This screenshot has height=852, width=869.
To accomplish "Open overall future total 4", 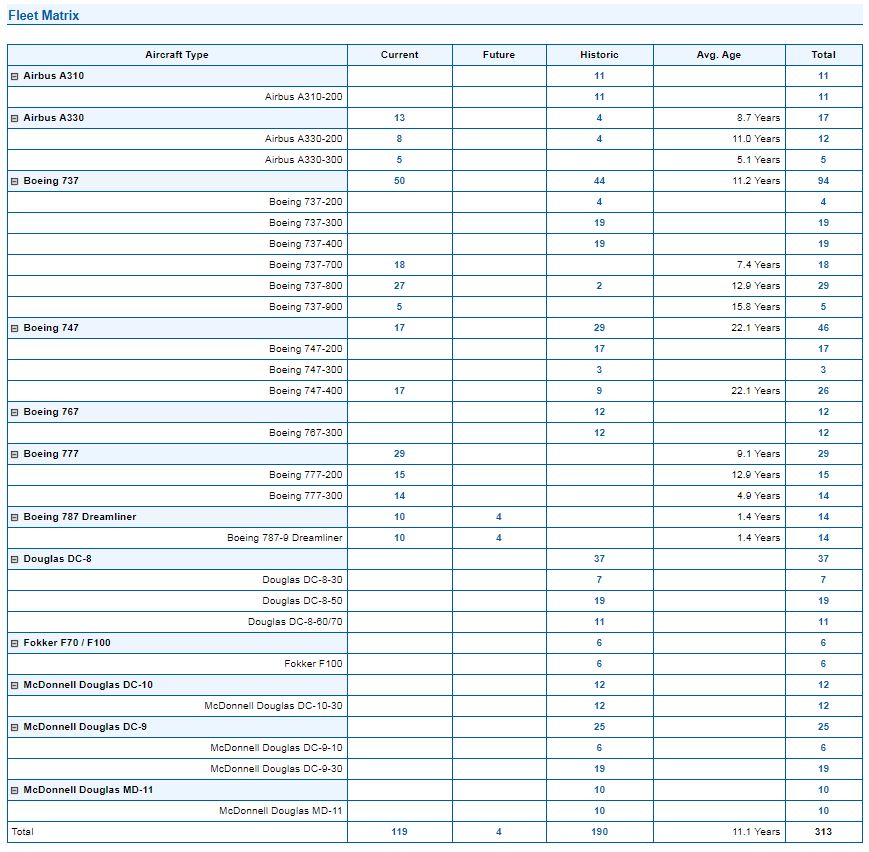I will click(499, 831).
